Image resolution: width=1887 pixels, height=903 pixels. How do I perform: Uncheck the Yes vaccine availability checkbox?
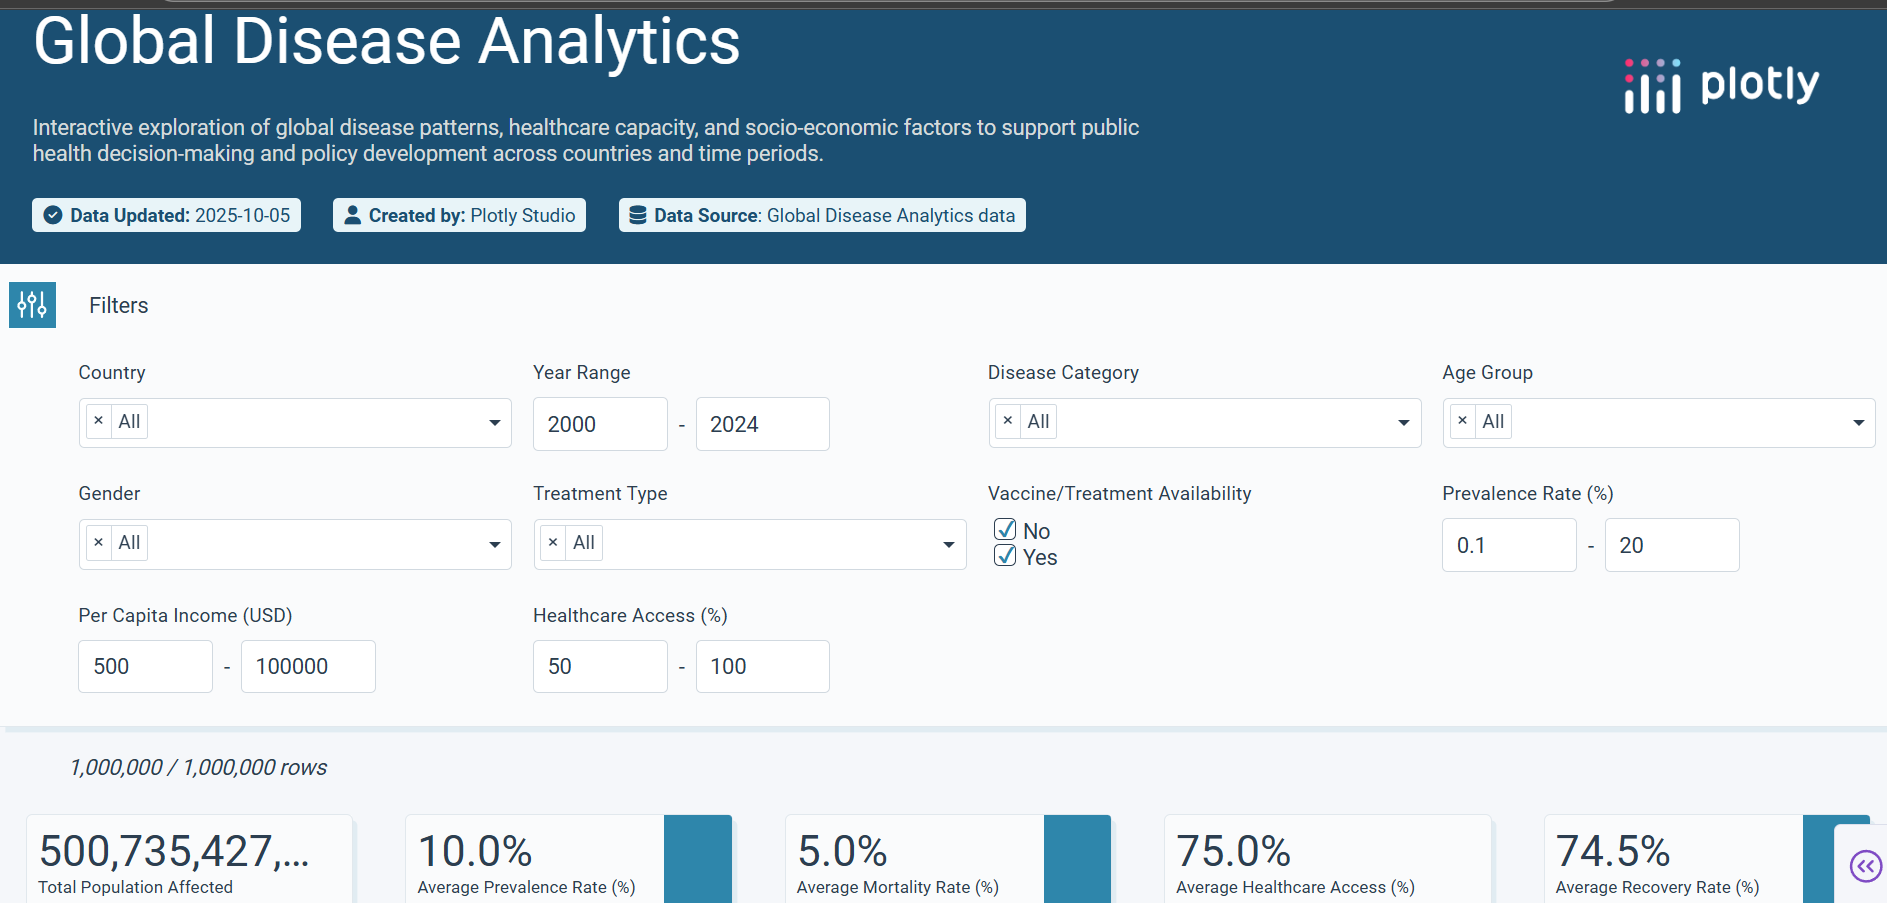tap(1005, 555)
